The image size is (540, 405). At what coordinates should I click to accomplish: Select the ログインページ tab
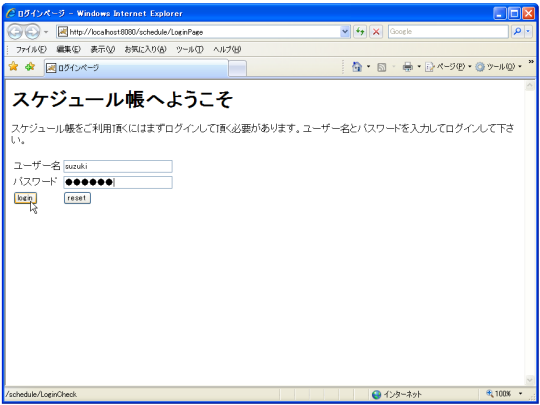pos(136,68)
